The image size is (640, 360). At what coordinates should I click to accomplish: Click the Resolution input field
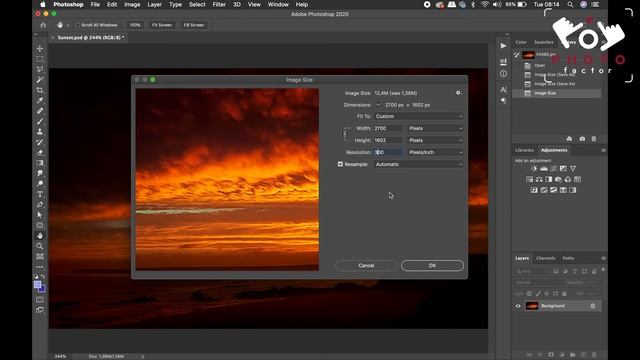tap(388, 152)
